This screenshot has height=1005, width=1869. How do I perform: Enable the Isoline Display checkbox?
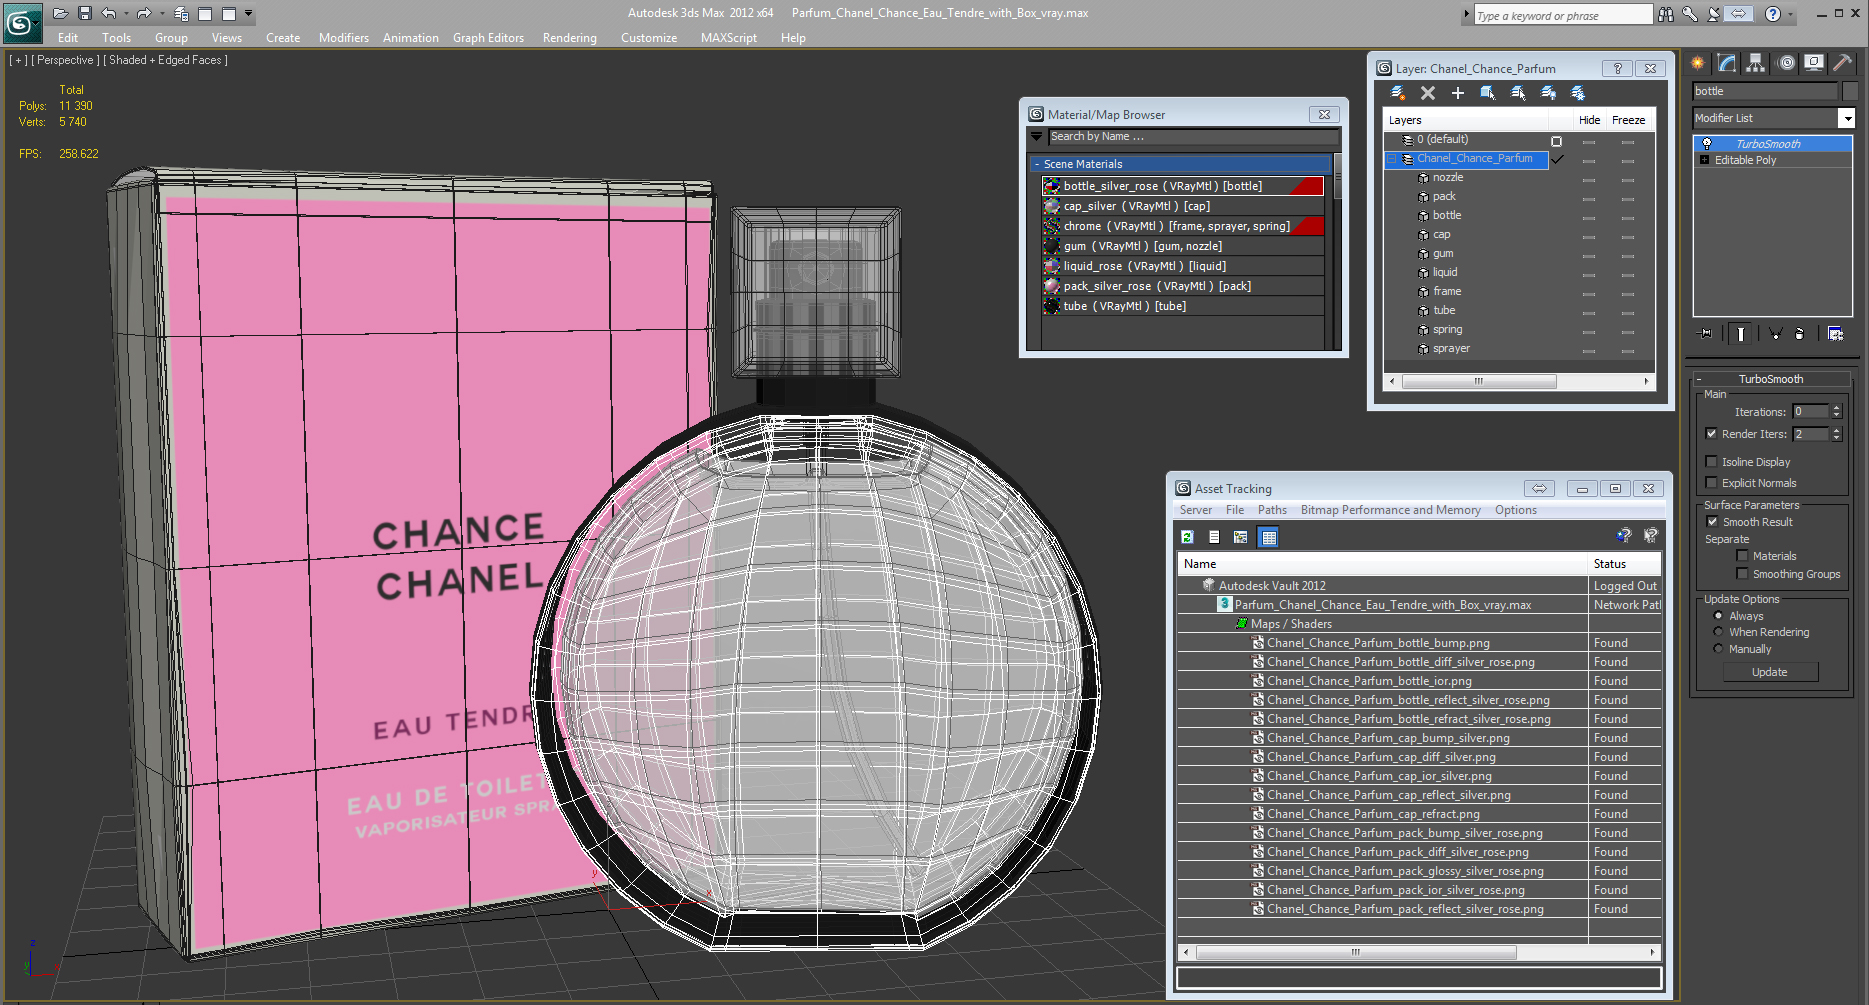click(1712, 462)
